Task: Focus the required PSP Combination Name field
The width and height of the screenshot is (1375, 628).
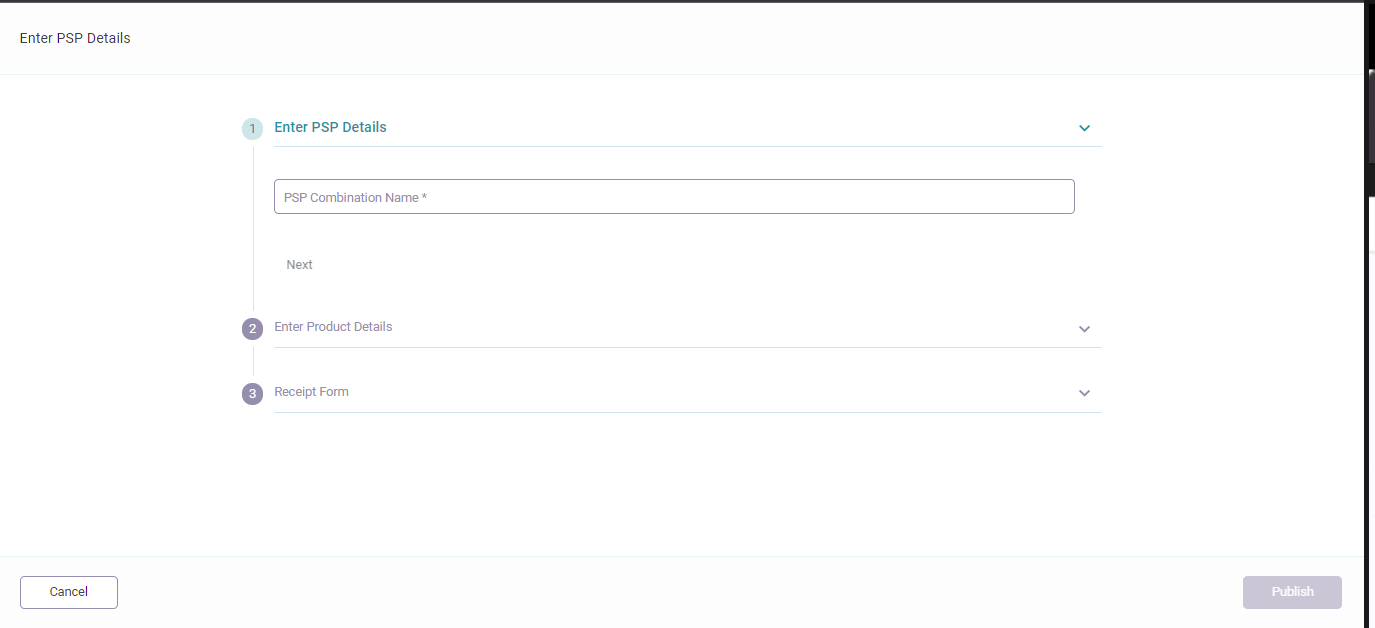Action: 674,196
